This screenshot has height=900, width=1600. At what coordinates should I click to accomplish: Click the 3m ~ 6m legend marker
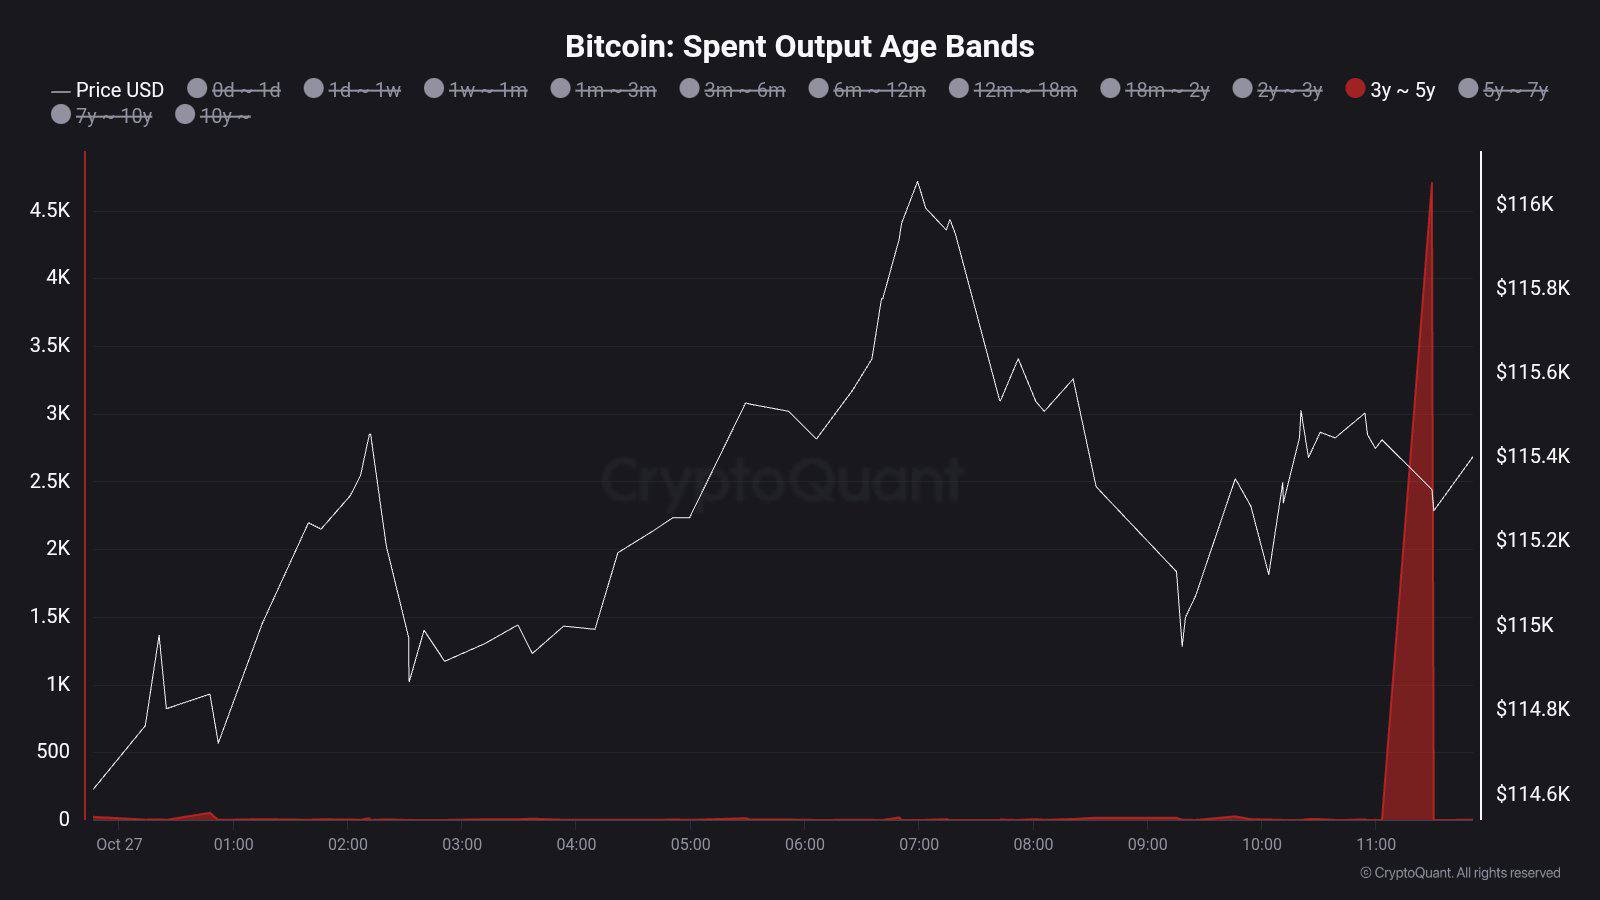[x=689, y=89]
